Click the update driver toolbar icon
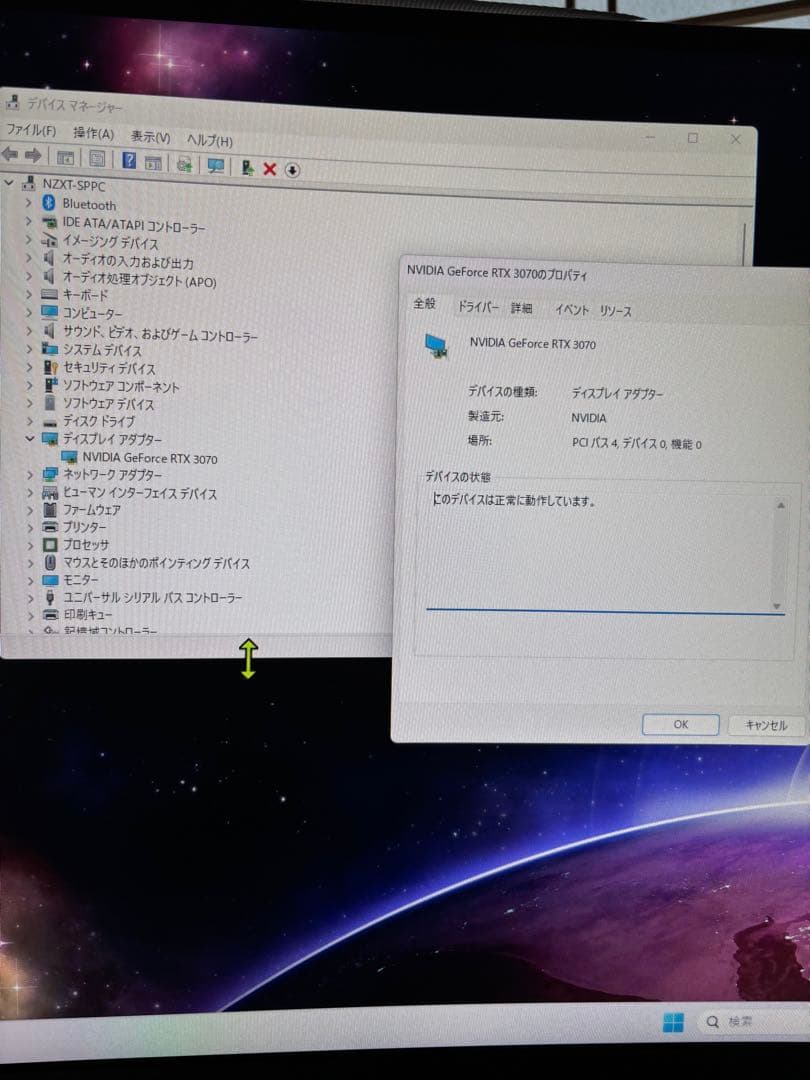 [x=247, y=167]
